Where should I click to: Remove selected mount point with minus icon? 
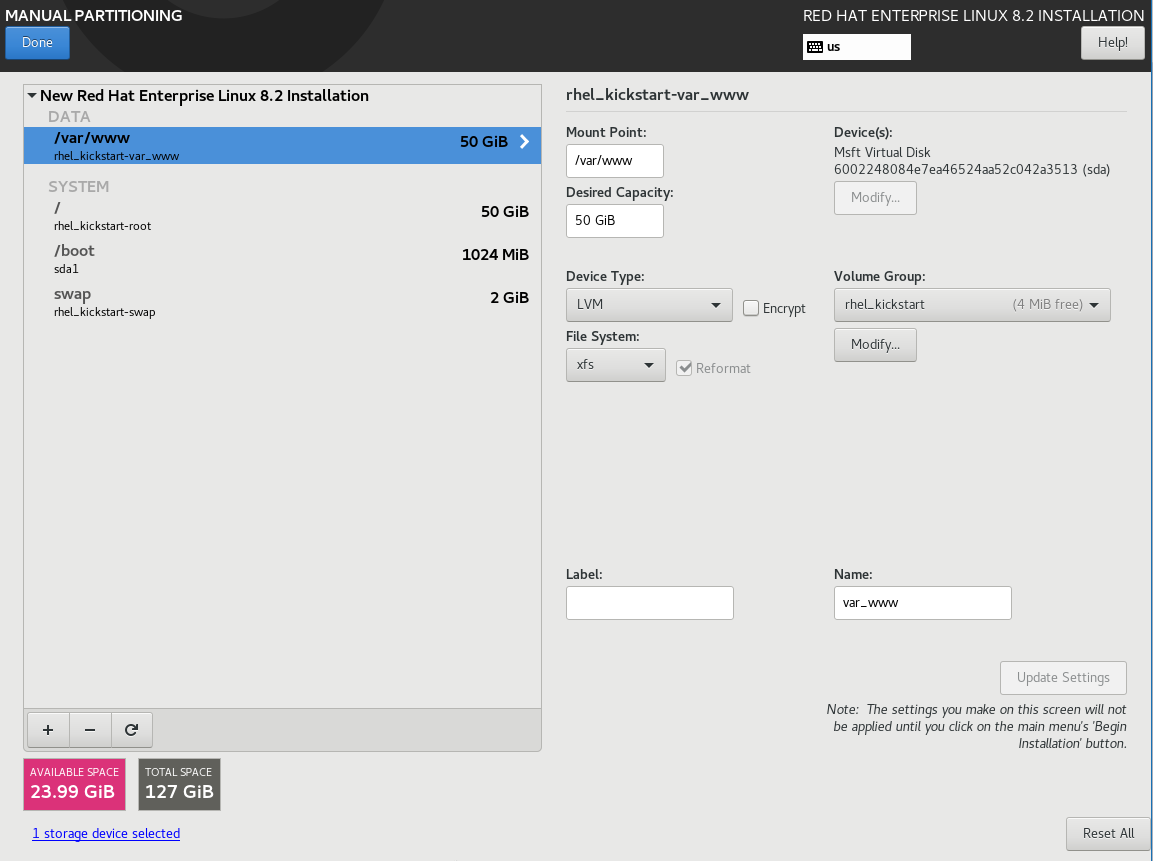point(90,729)
